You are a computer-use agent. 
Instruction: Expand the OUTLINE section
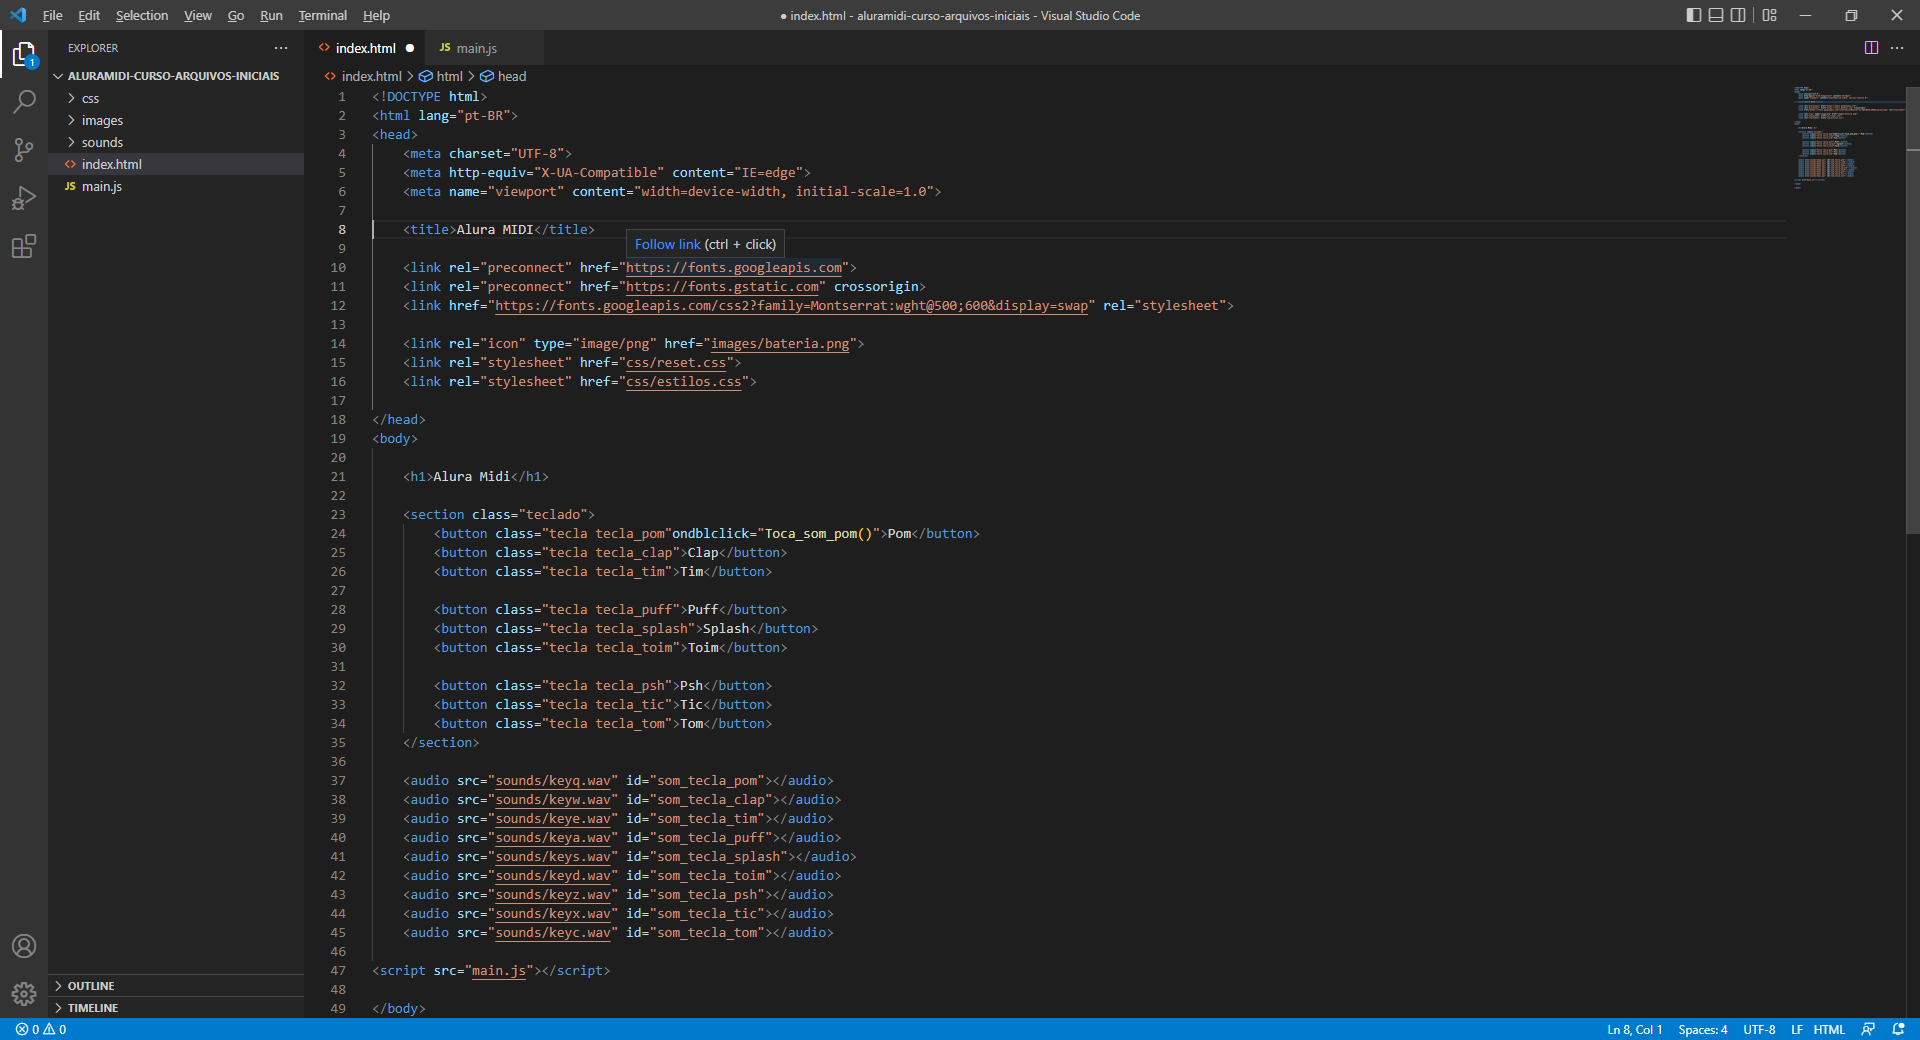tap(176, 986)
